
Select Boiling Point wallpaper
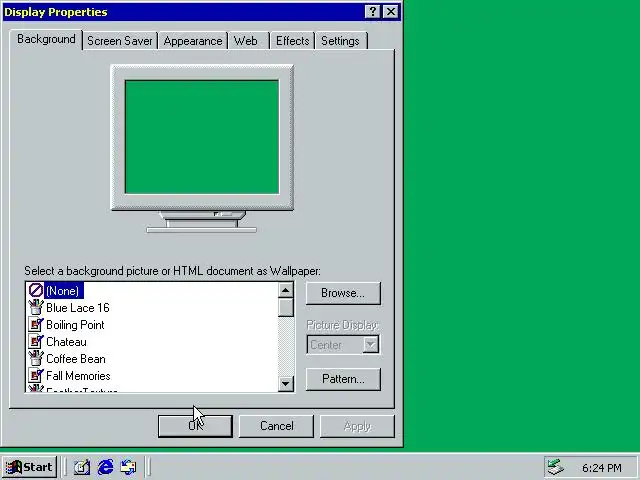[75, 325]
